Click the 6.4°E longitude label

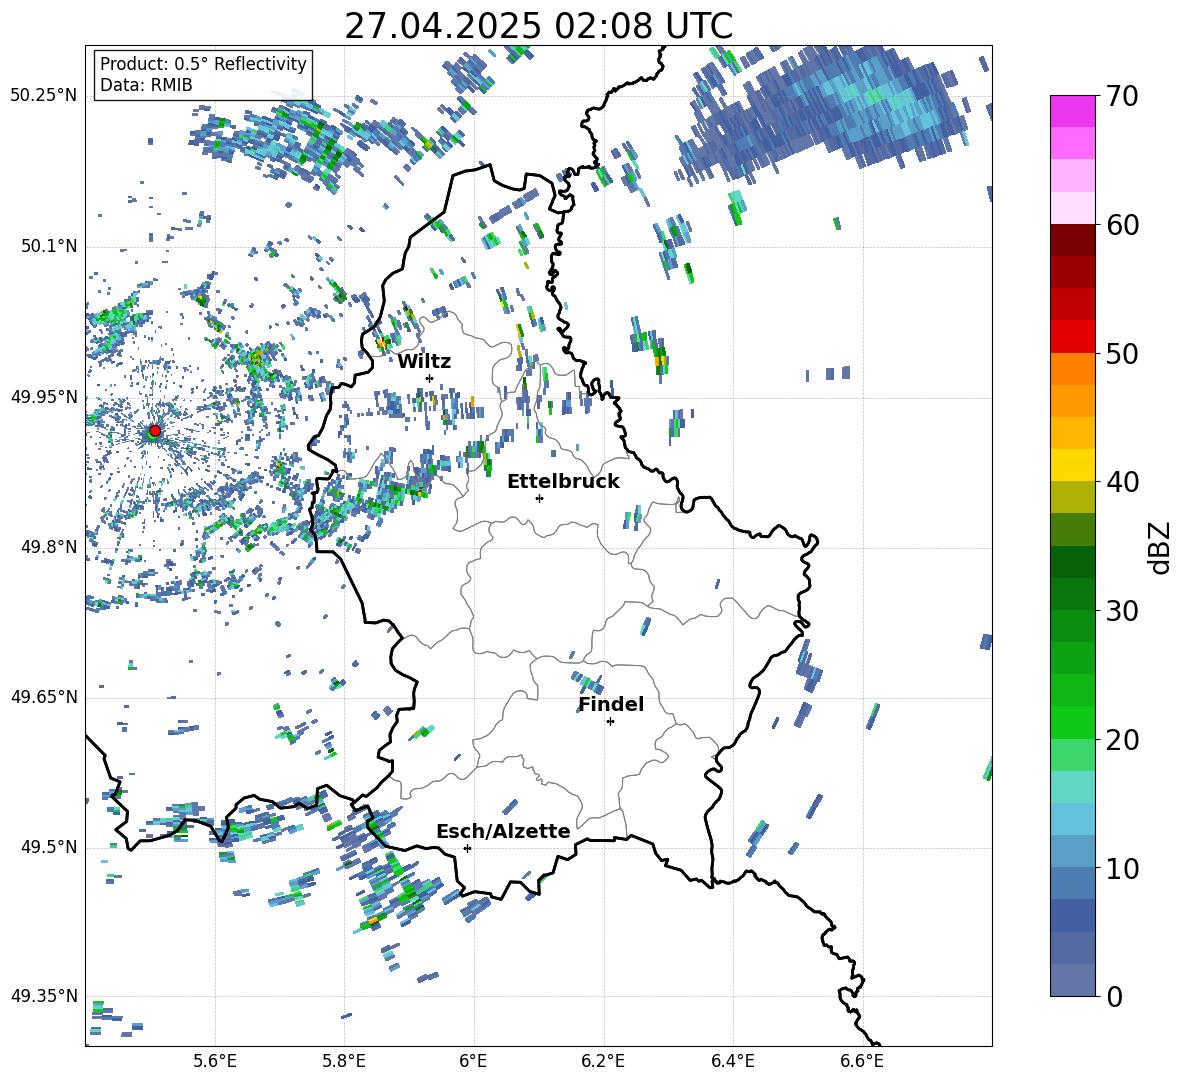(732, 1061)
